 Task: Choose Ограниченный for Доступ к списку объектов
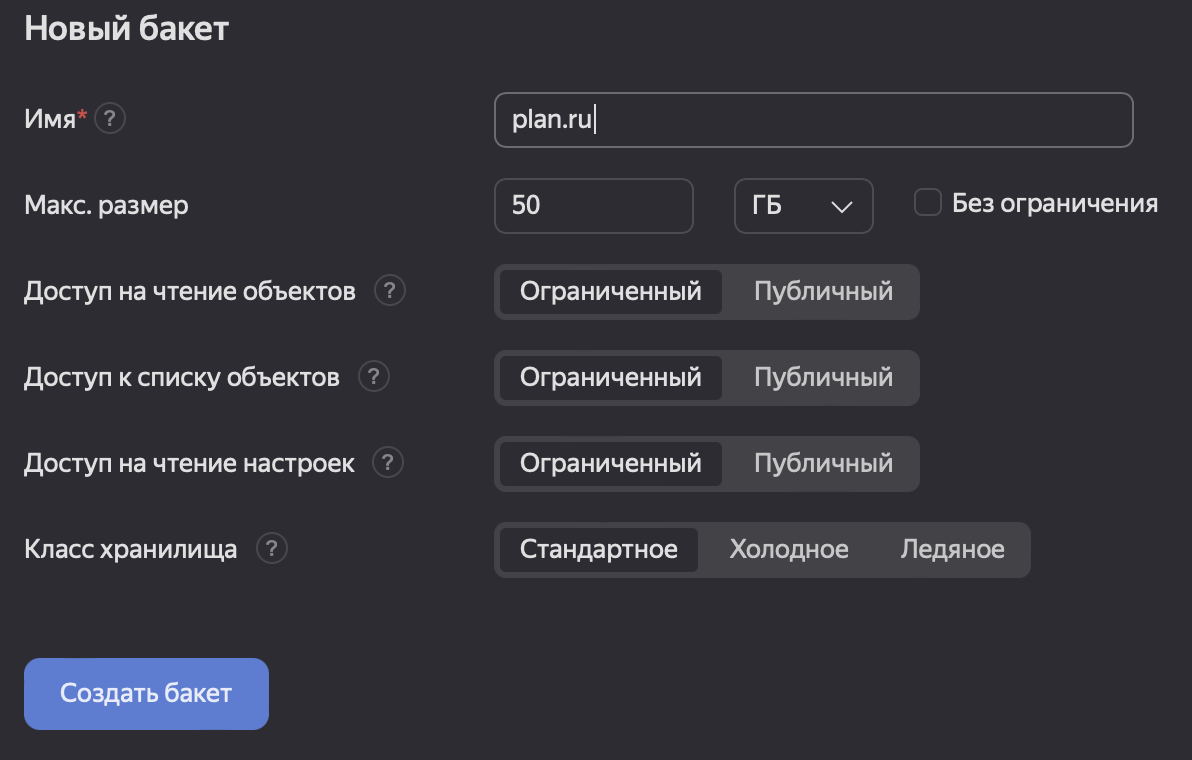coord(608,377)
